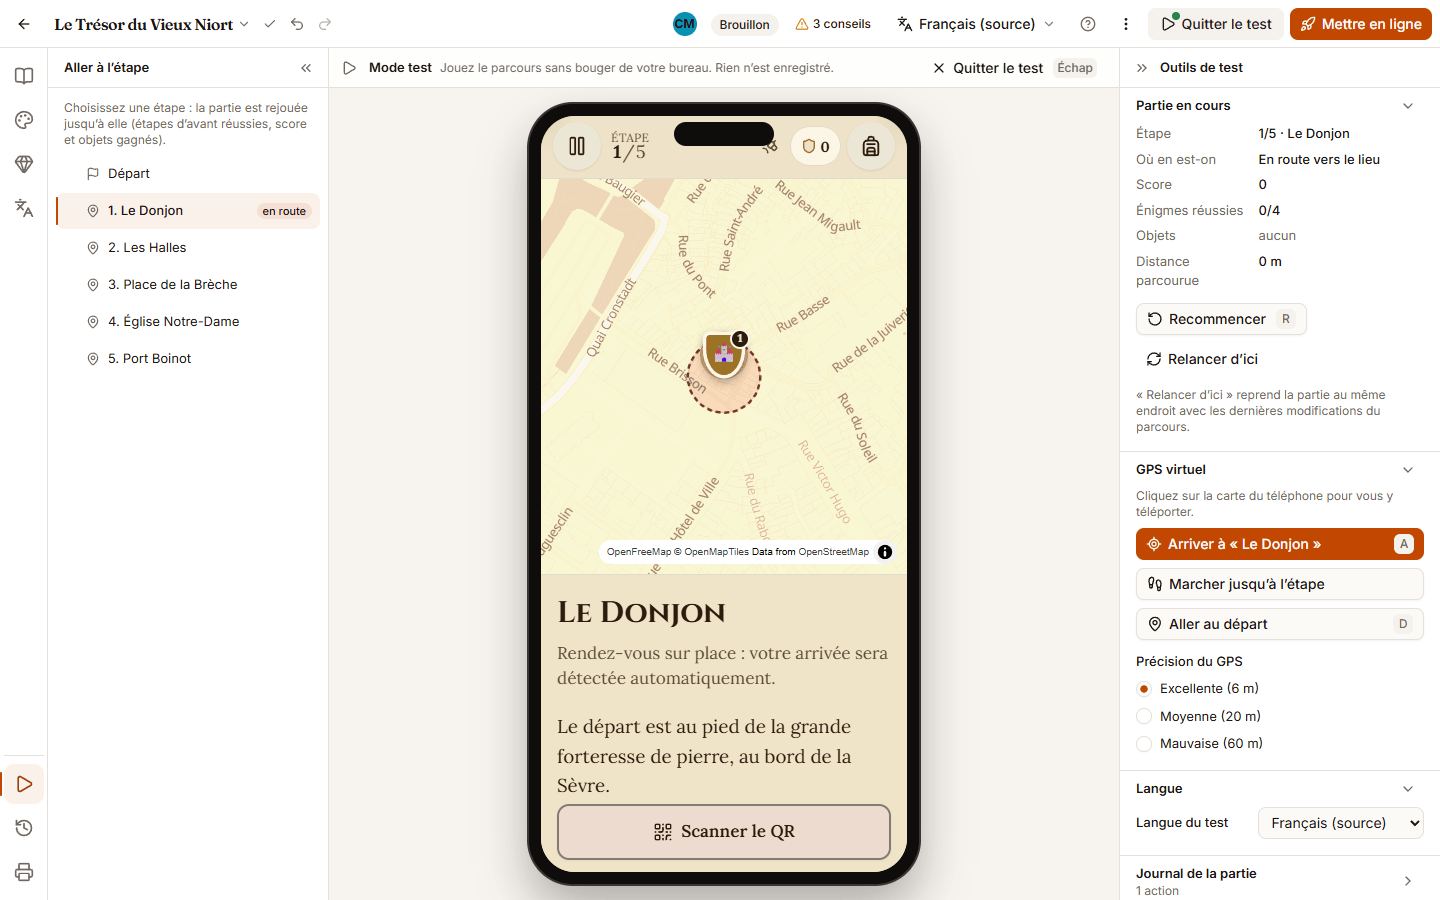Click the score shield counter on phone

[x=816, y=147]
